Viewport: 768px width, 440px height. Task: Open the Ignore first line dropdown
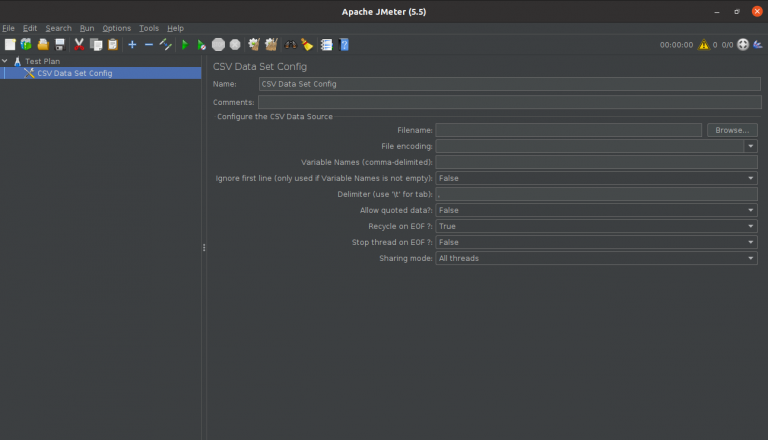coord(596,178)
